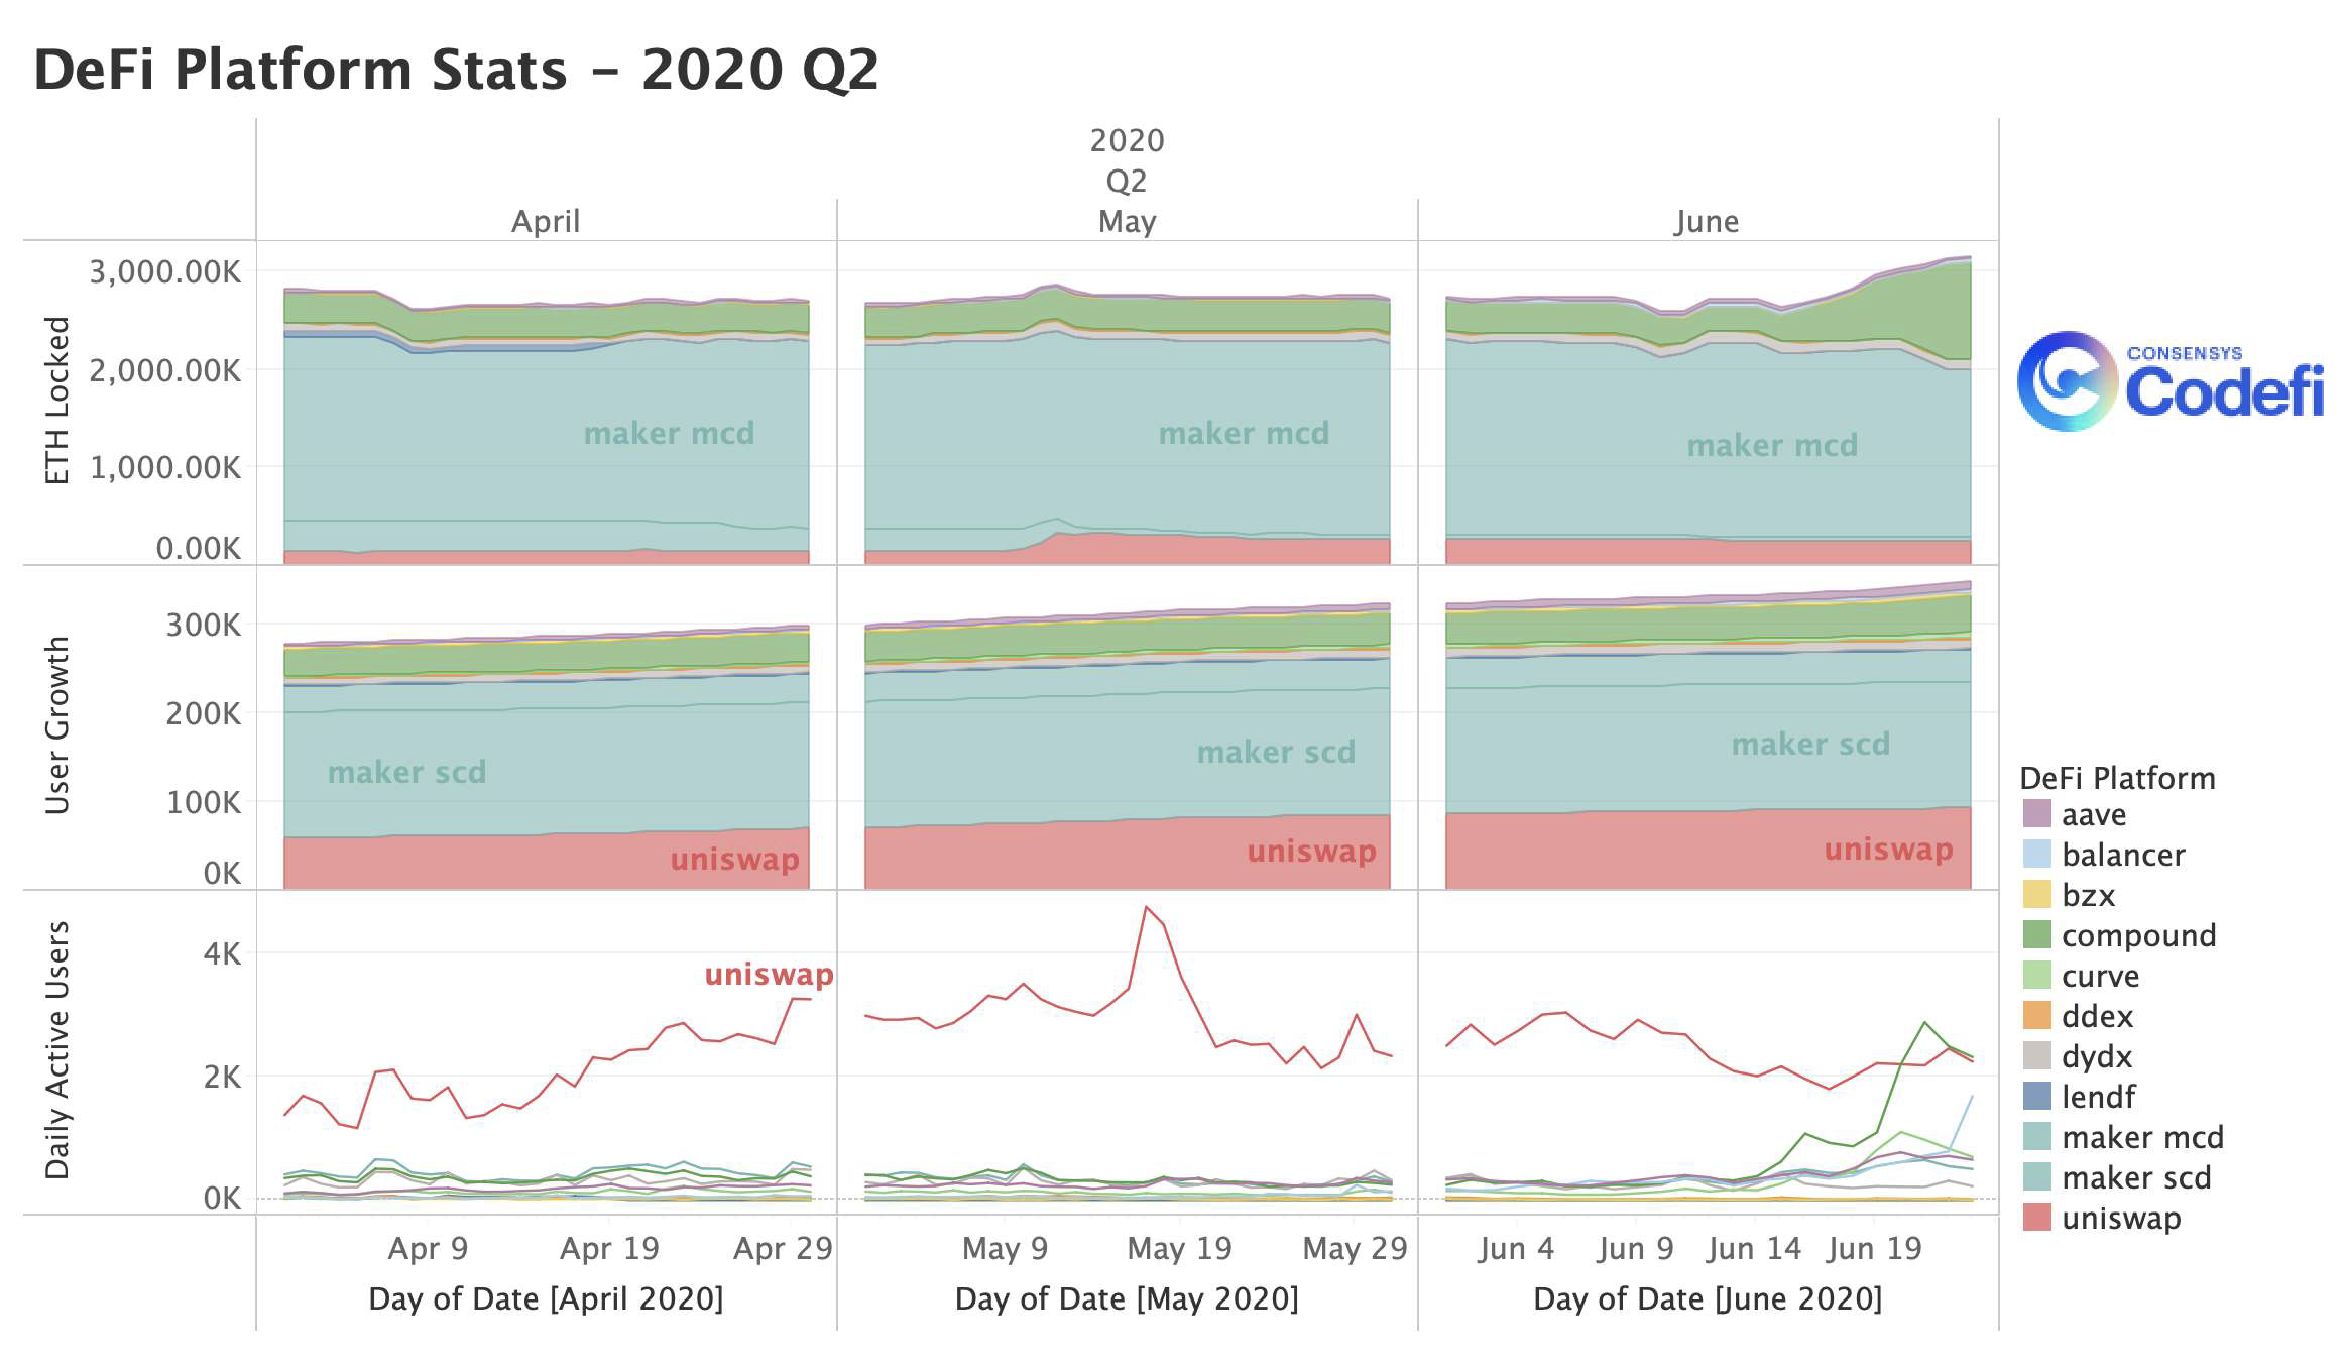Select the curve legend swatch
This screenshot has height=1356, width=2348.
[x=2036, y=975]
